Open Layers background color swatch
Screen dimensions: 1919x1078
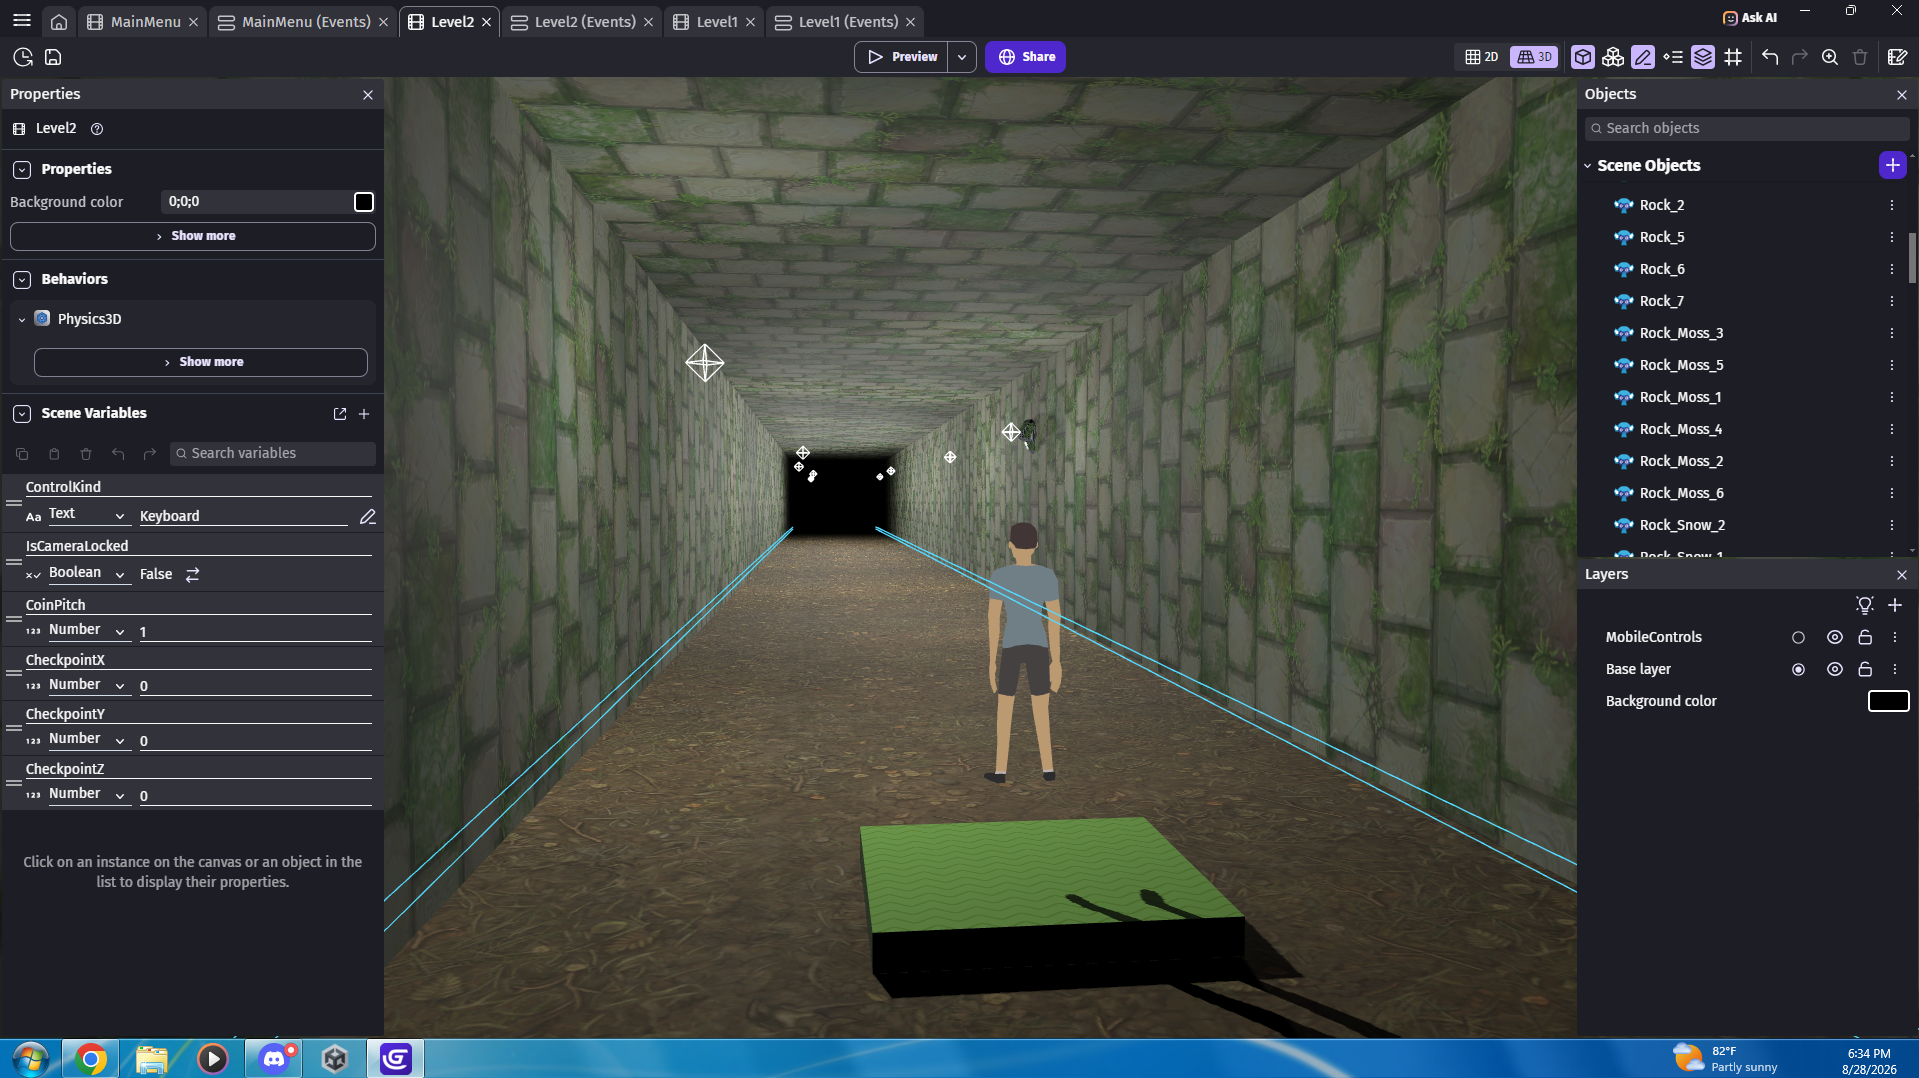click(1888, 701)
